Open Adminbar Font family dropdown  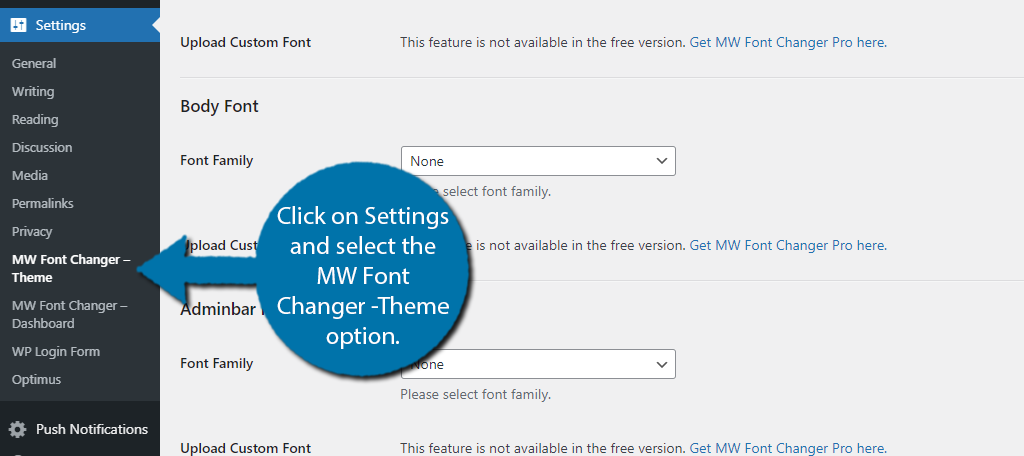[x=538, y=364]
